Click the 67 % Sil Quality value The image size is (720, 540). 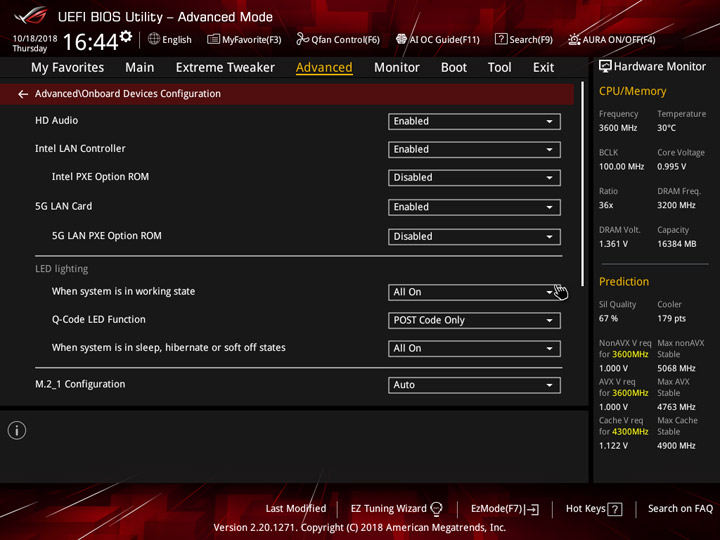(608, 319)
